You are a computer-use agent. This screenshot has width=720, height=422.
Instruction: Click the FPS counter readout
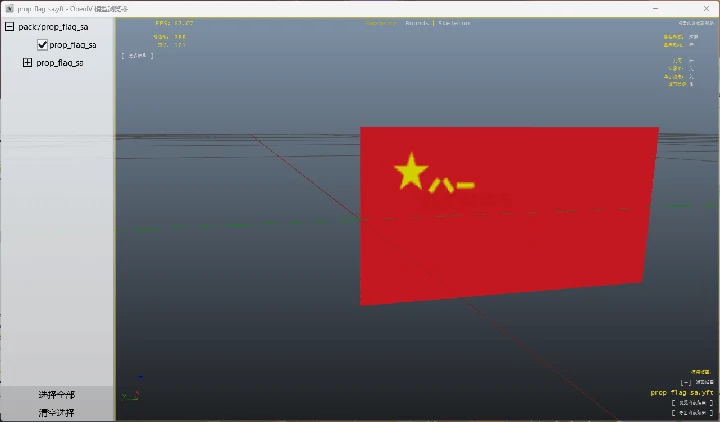[174, 23]
